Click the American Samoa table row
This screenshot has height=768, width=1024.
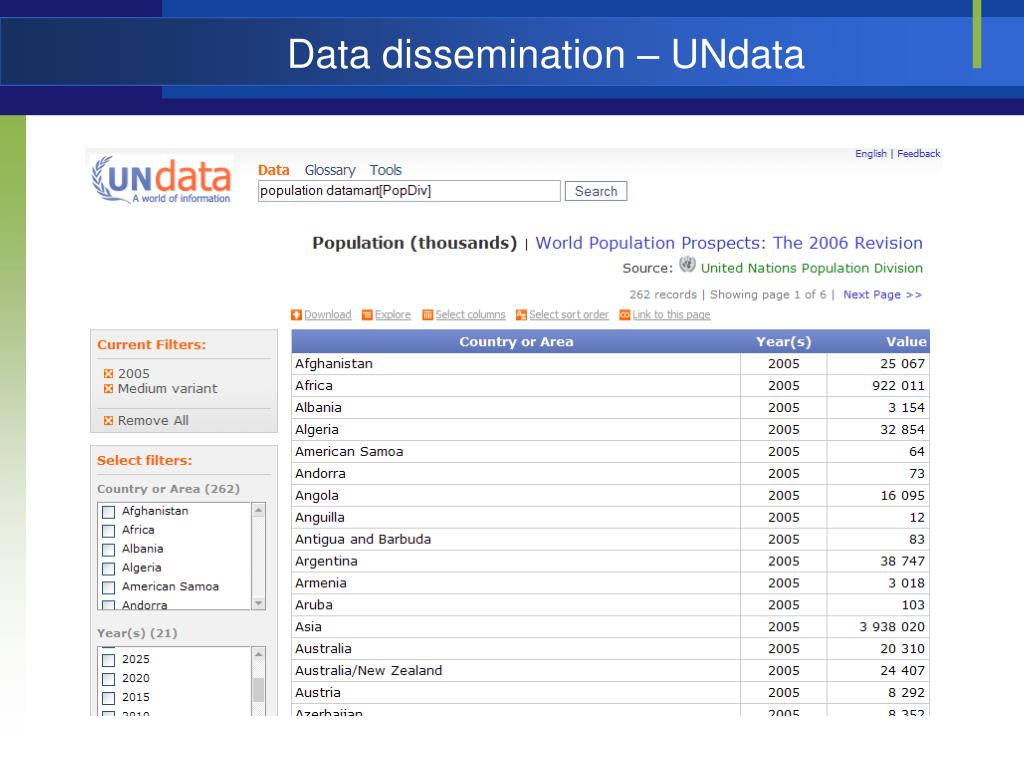coord(611,451)
